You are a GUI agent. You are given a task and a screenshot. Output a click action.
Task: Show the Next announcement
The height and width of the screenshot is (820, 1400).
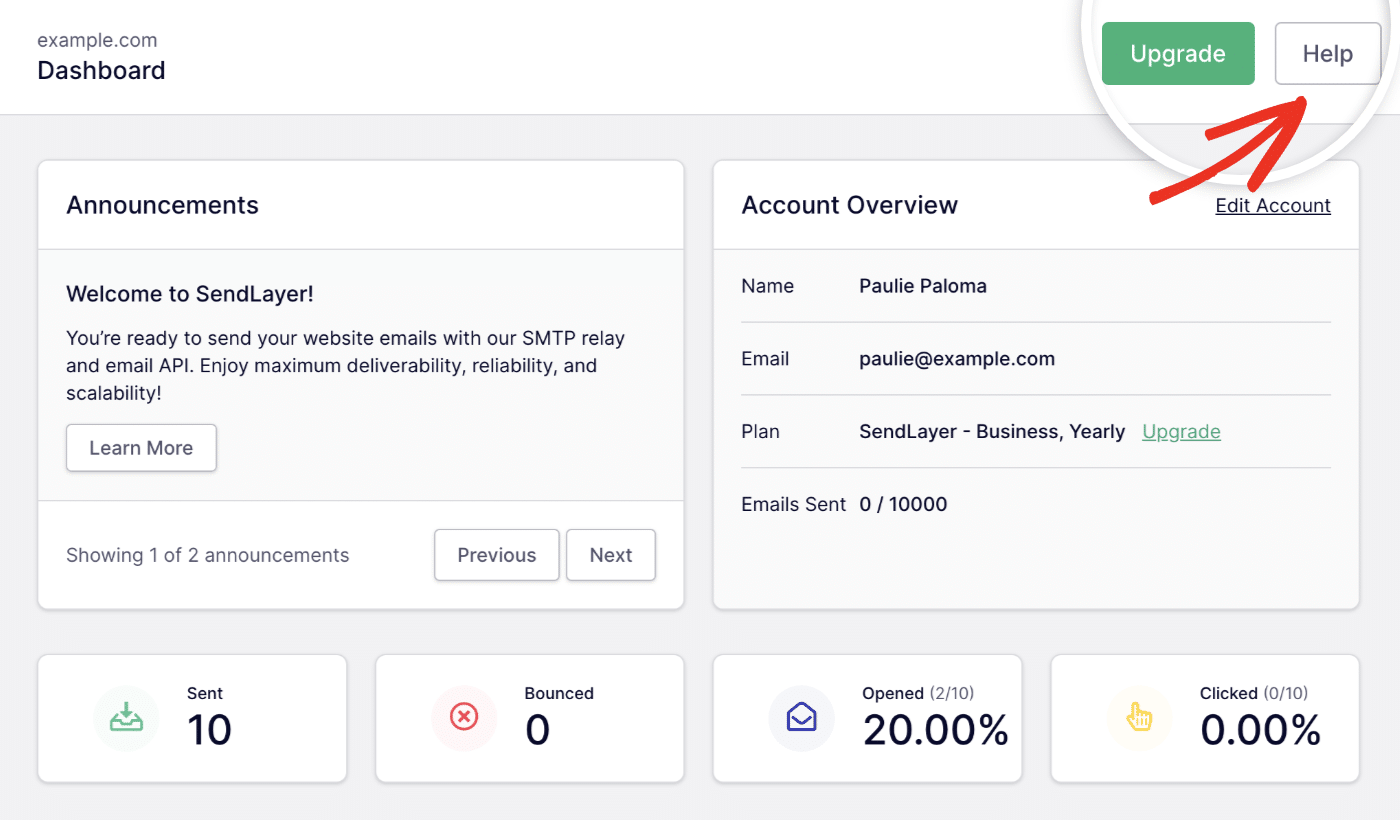pyautogui.click(x=611, y=555)
